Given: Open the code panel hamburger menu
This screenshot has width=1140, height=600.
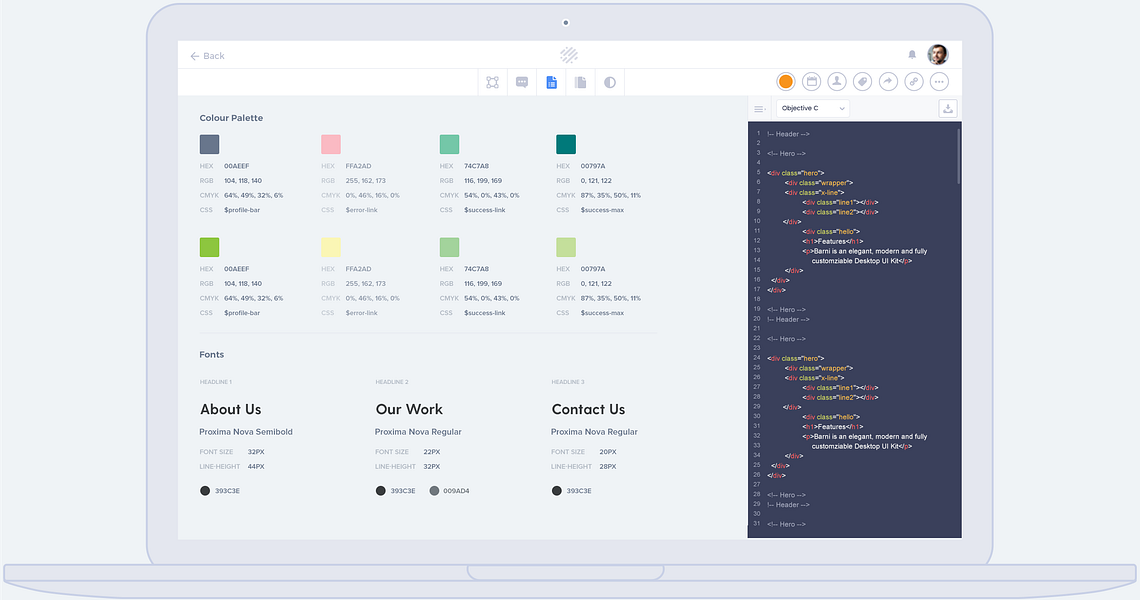Looking at the screenshot, I should (x=759, y=109).
